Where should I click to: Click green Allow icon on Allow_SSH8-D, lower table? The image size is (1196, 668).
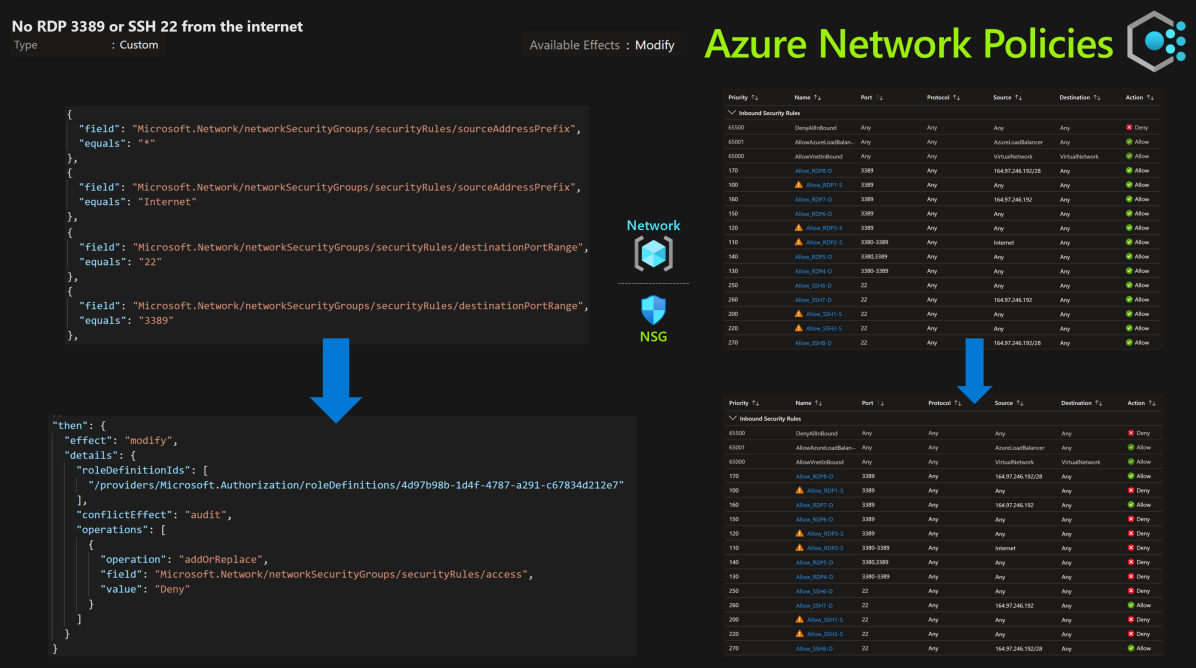1130,648
